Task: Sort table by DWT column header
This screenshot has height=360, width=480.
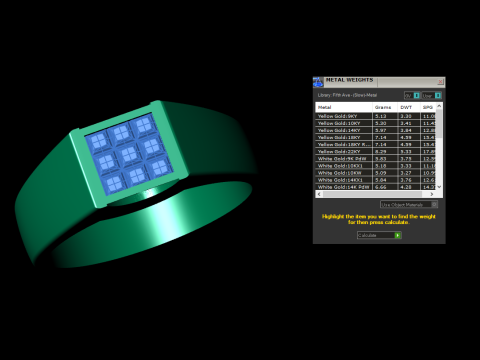Action: [x=409, y=107]
